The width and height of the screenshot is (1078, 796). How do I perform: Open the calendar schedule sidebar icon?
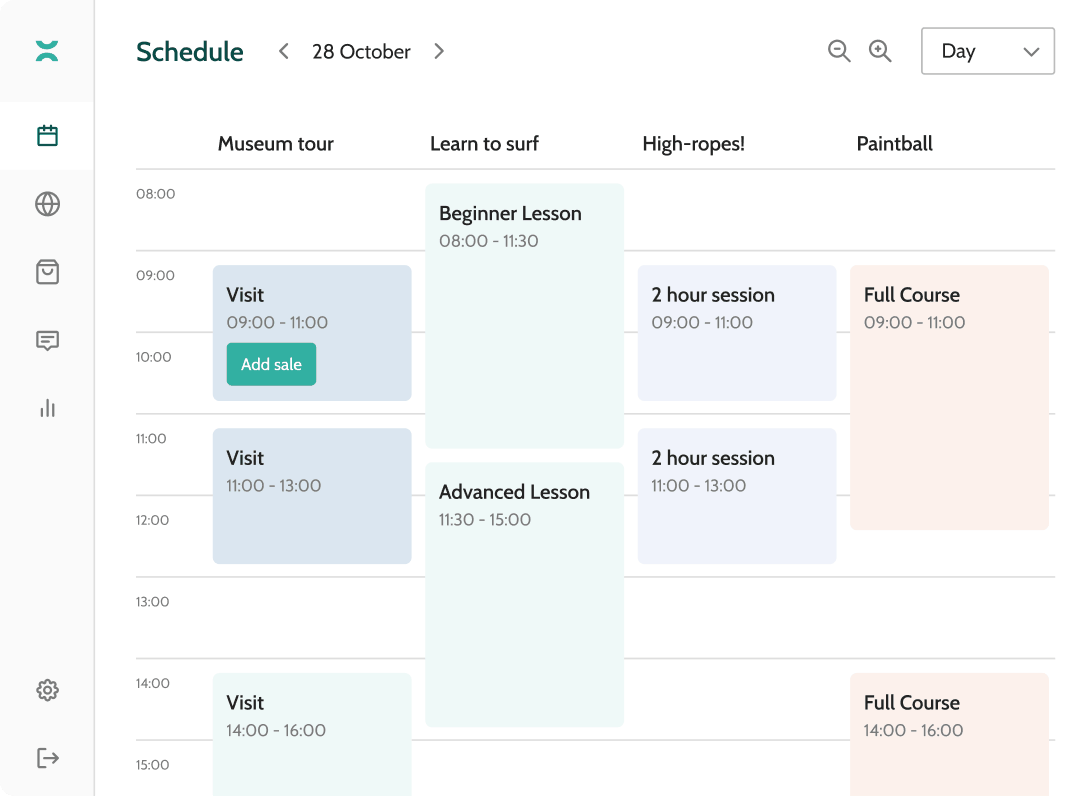pos(47,136)
